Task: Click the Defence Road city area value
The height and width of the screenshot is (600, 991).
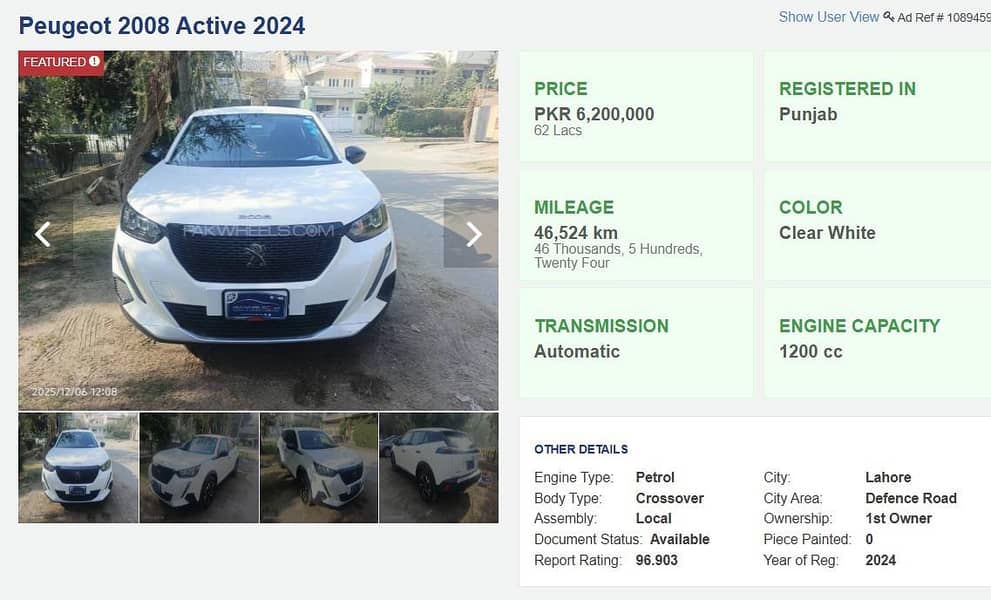Action: (x=911, y=497)
